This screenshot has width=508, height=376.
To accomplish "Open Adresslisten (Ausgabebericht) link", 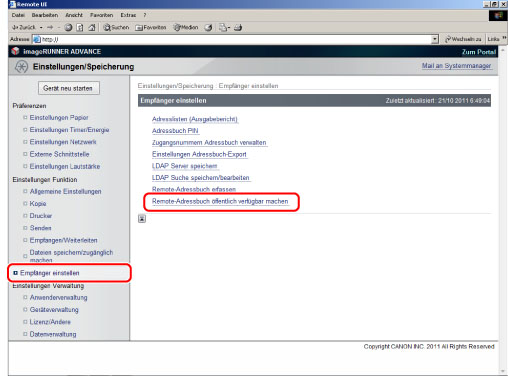I will 195,119.
